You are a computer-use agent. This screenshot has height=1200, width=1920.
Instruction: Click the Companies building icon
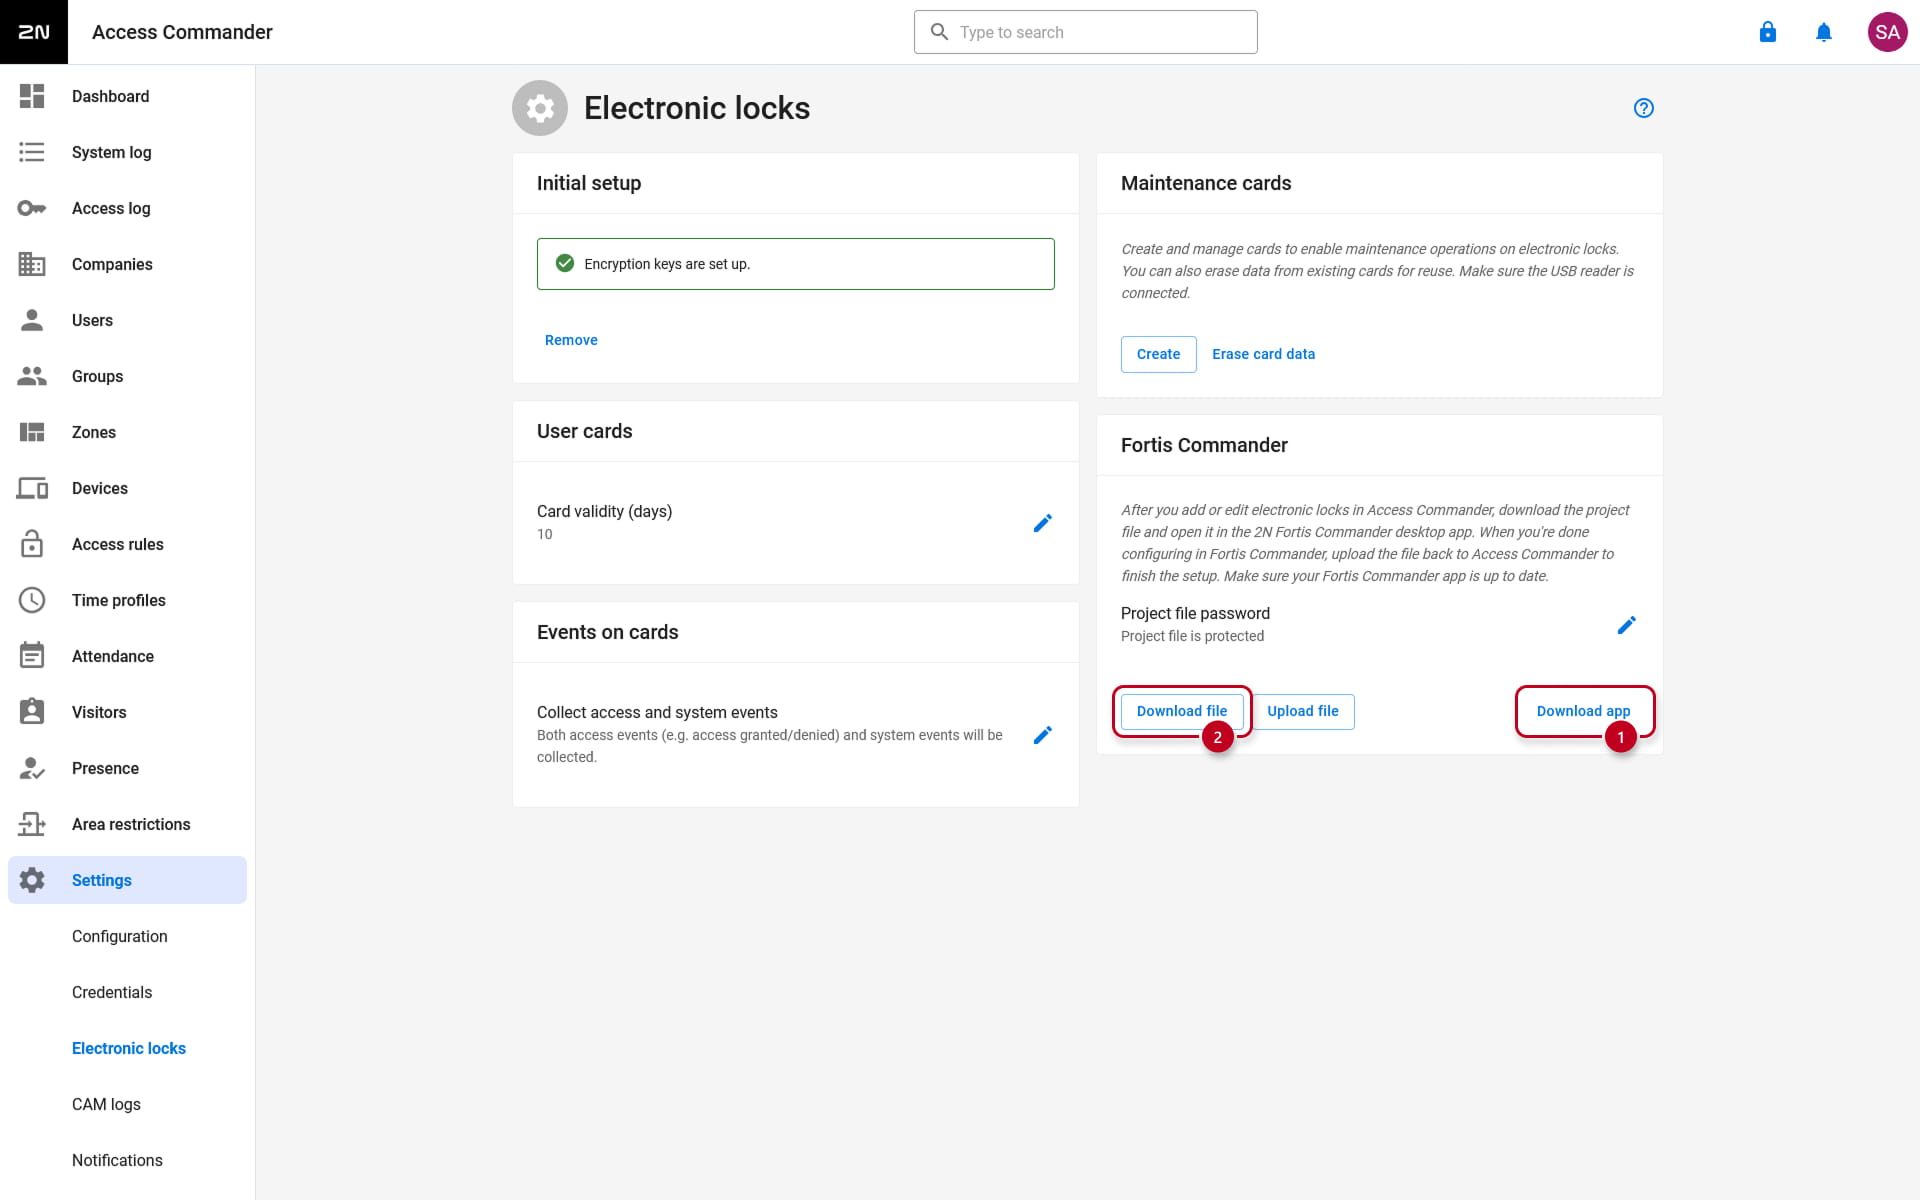(32, 264)
